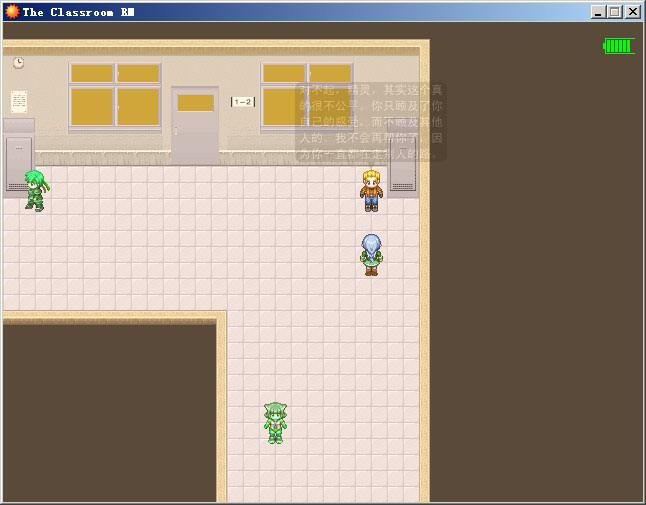646x505 pixels.
Task: Click the faded Chinese dialogue text box
Action: tap(371, 122)
